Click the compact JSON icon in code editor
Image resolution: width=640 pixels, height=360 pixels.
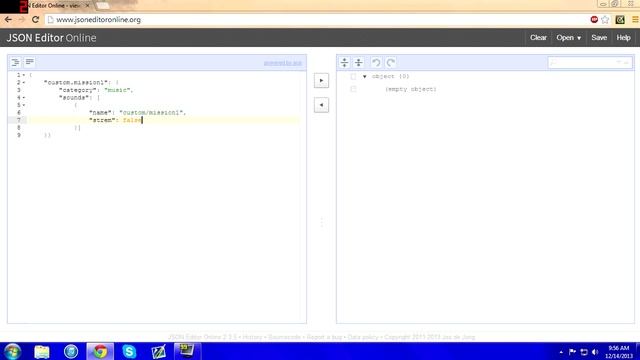click(x=29, y=62)
